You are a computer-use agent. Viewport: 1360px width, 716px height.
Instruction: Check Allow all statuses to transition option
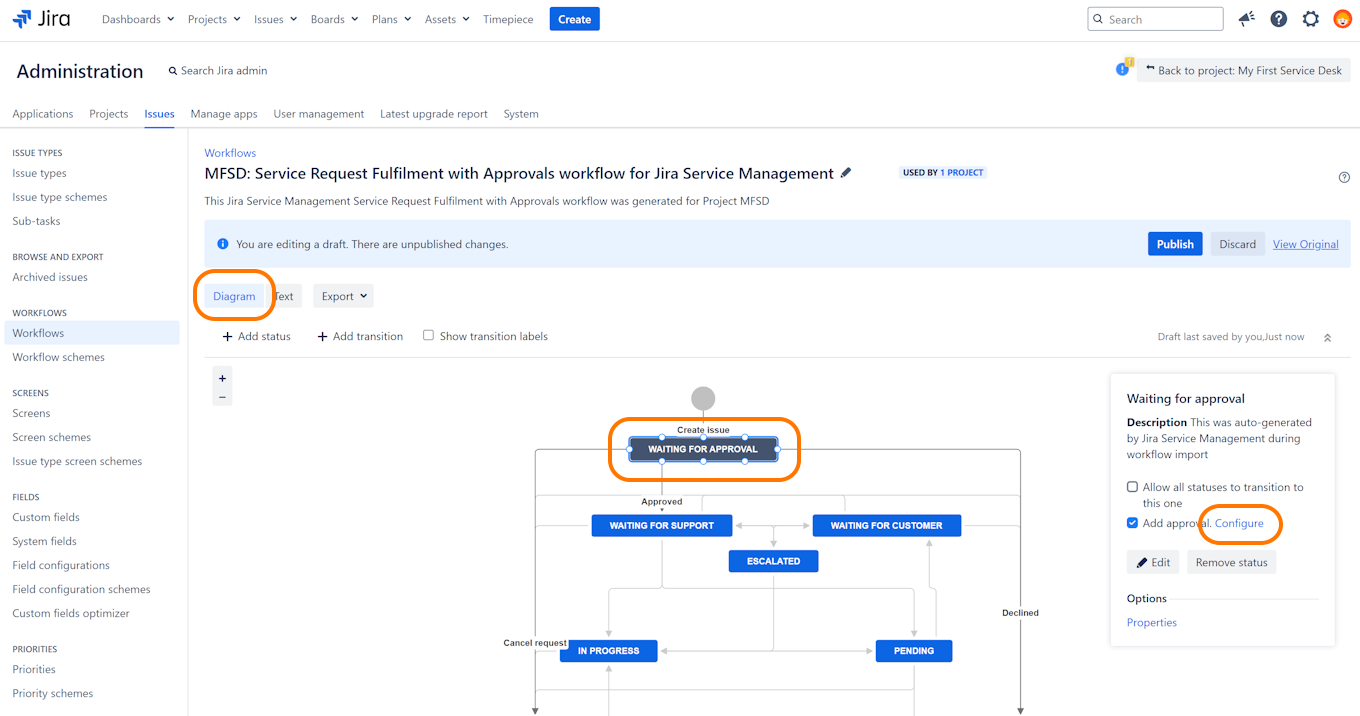tap(1132, 487)
